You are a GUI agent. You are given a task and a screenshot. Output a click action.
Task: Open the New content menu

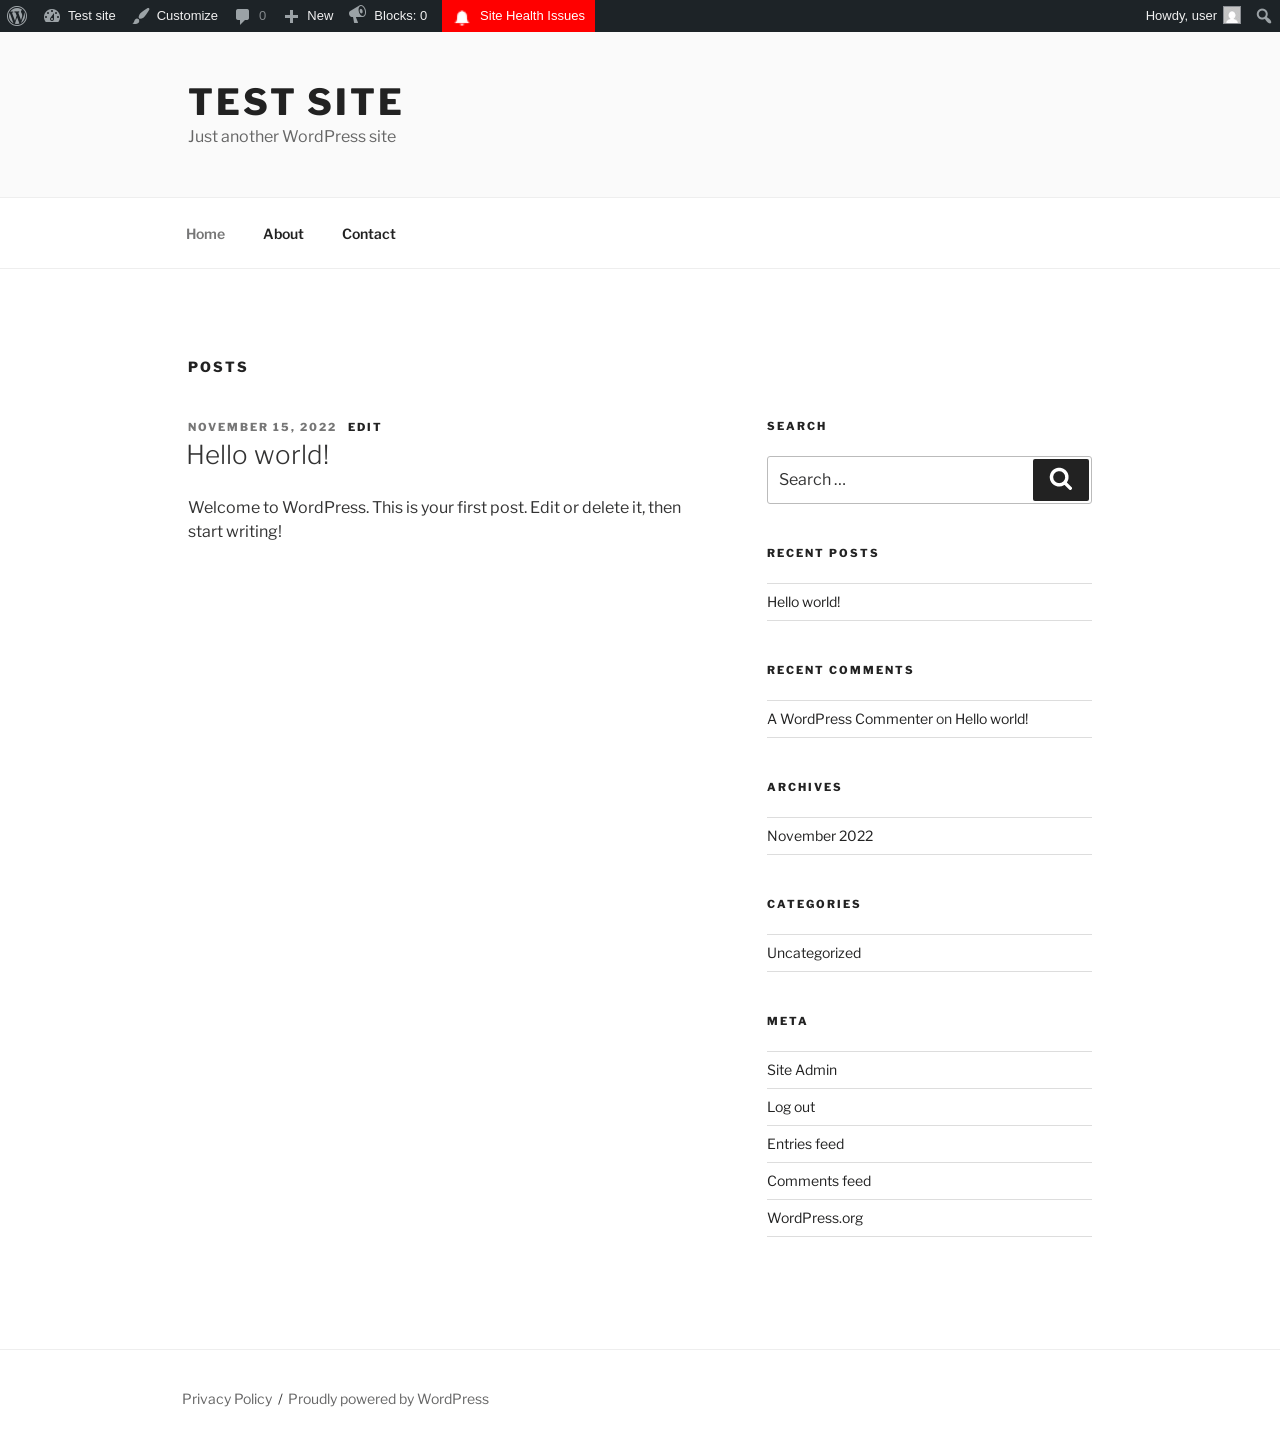click(309, 16)
